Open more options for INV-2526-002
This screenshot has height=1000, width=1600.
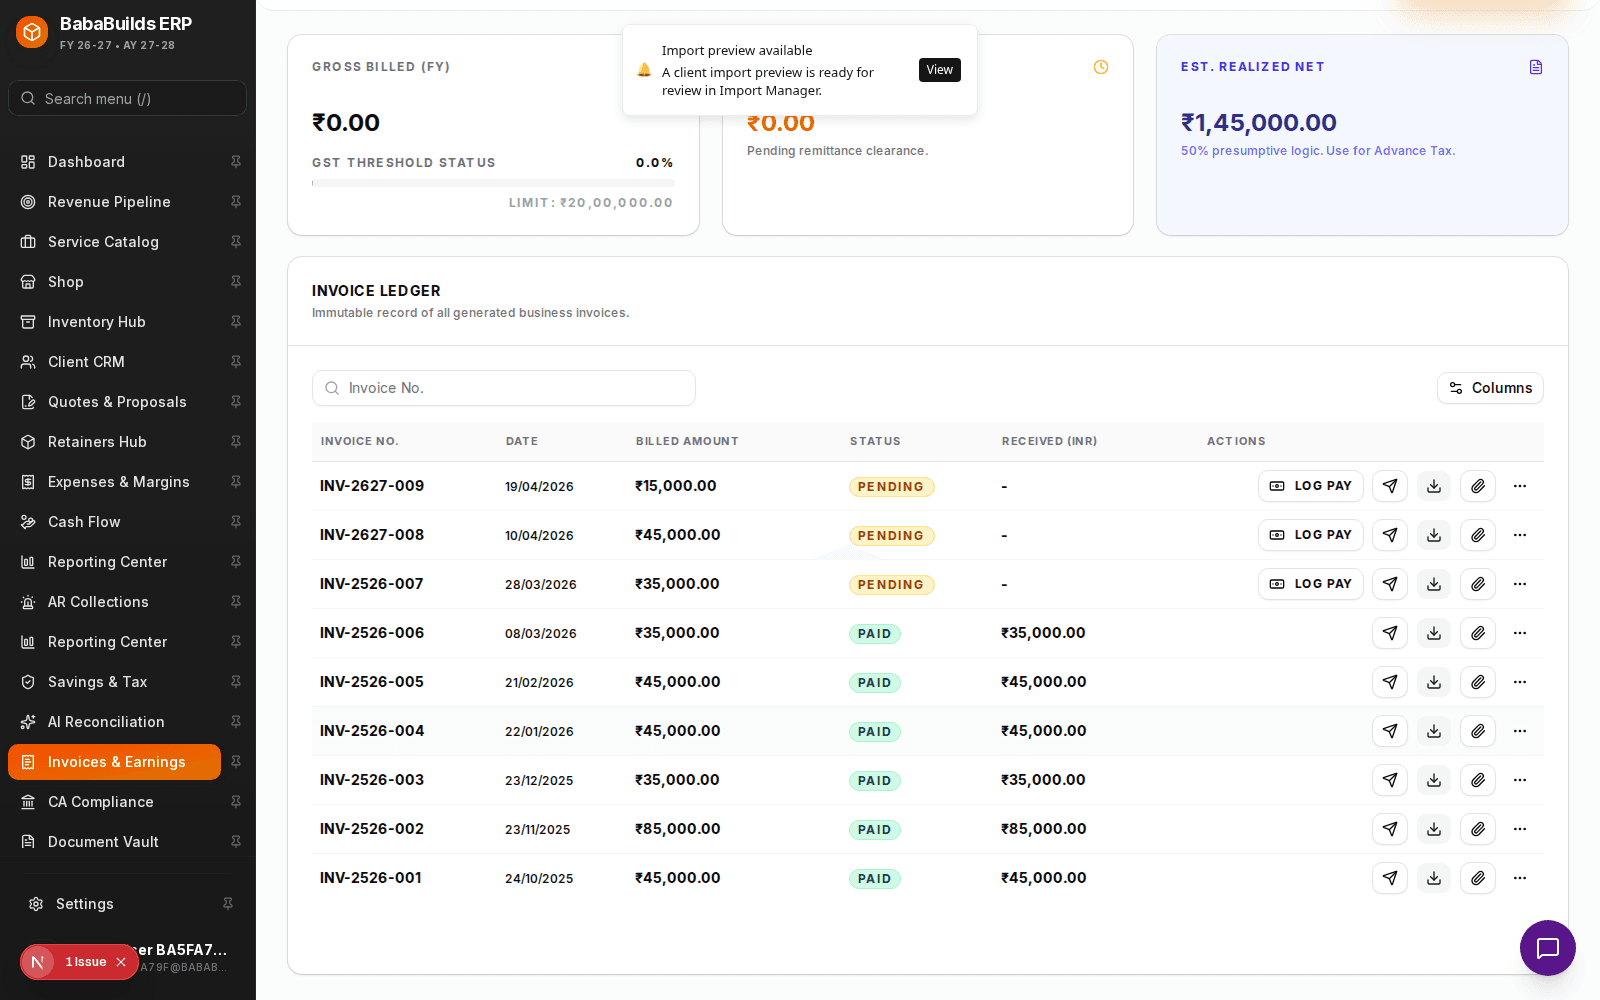1520,829
